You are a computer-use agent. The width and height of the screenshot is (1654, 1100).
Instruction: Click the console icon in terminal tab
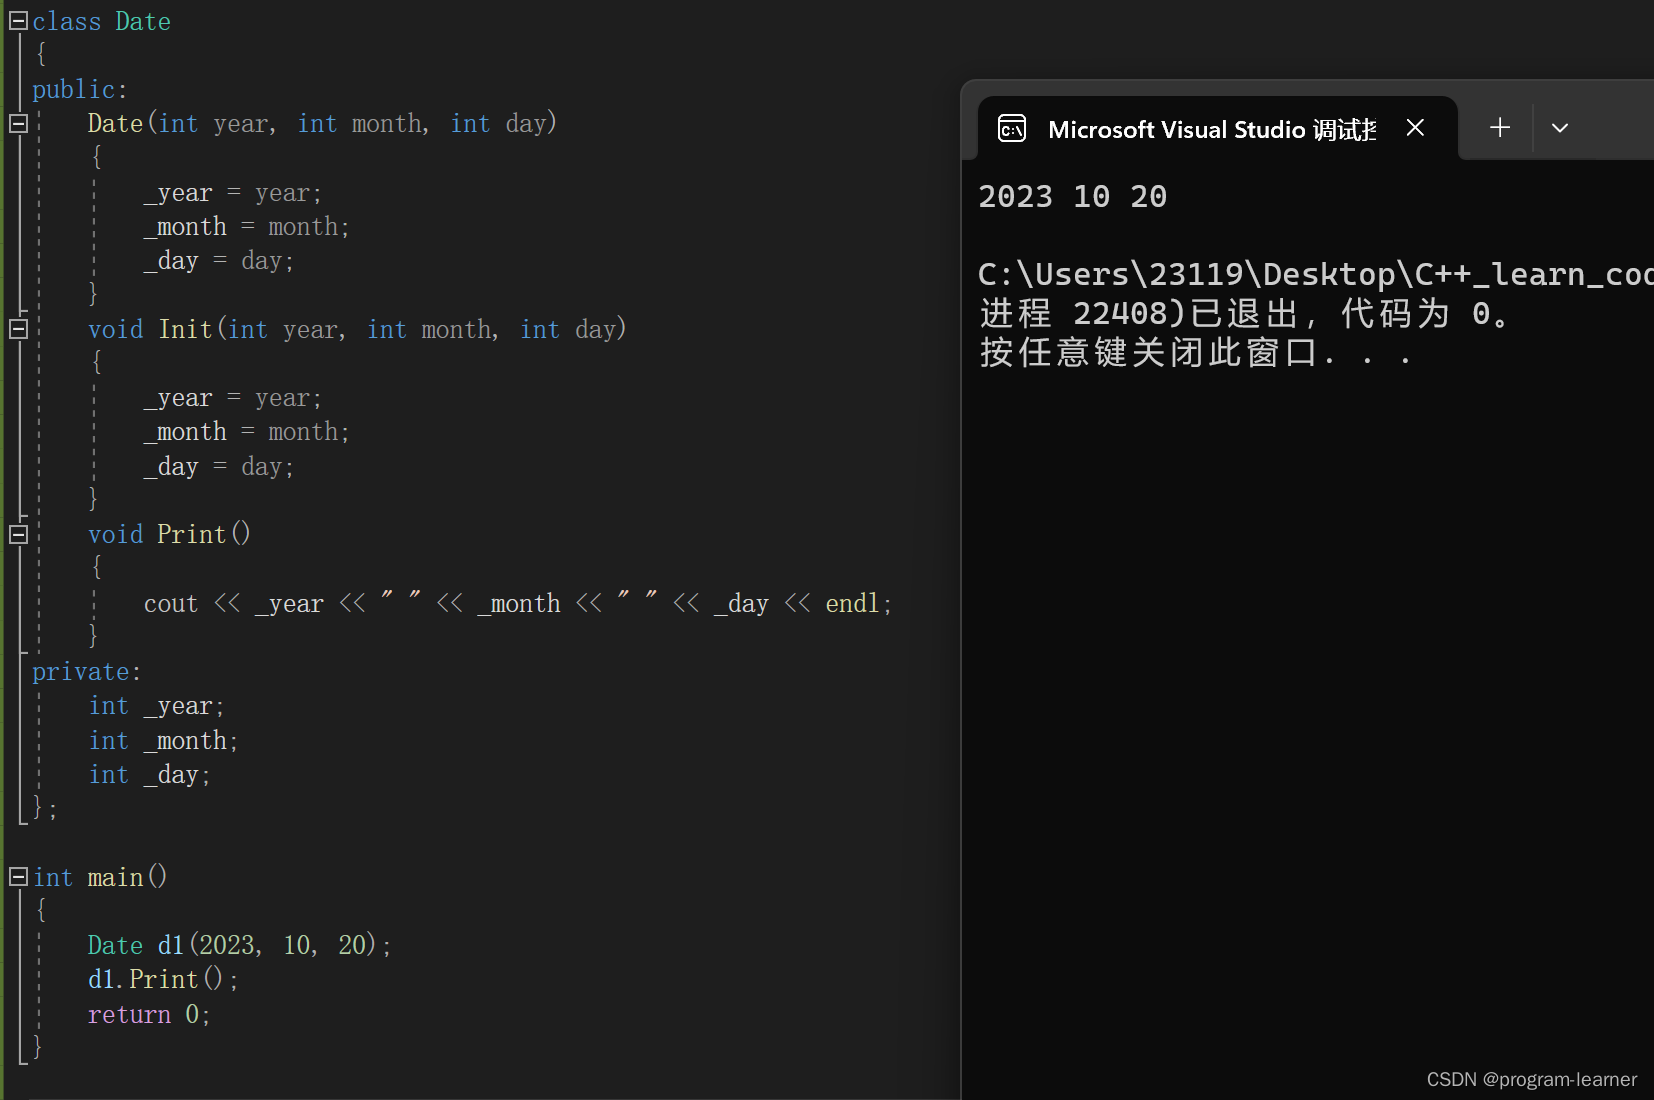point(1012,128)
